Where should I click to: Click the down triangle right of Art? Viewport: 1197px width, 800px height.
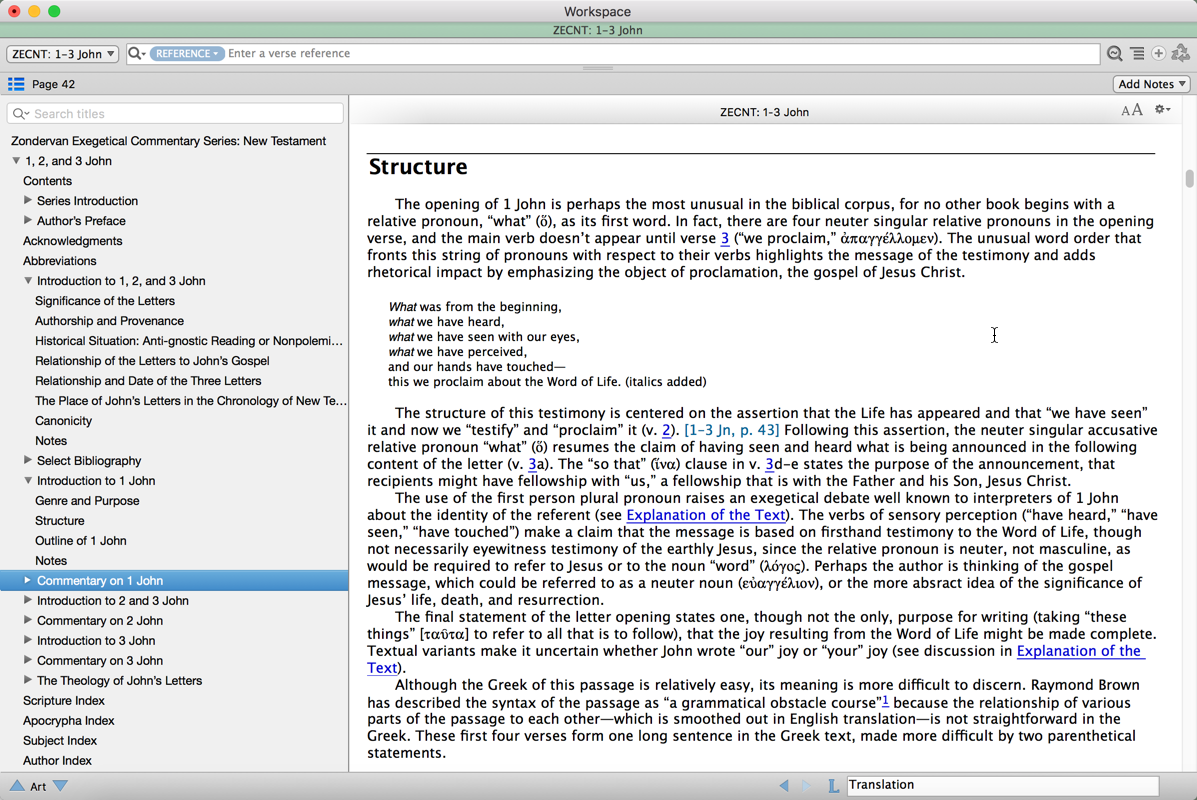click(x=61, y=786)
